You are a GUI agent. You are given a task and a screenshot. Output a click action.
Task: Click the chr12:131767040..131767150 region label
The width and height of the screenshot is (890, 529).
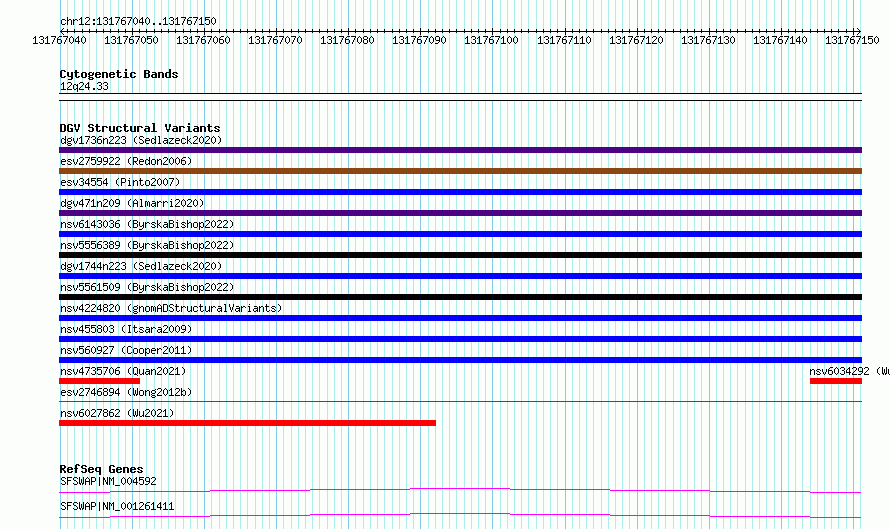pyautogui.click(x=138, y=21)
